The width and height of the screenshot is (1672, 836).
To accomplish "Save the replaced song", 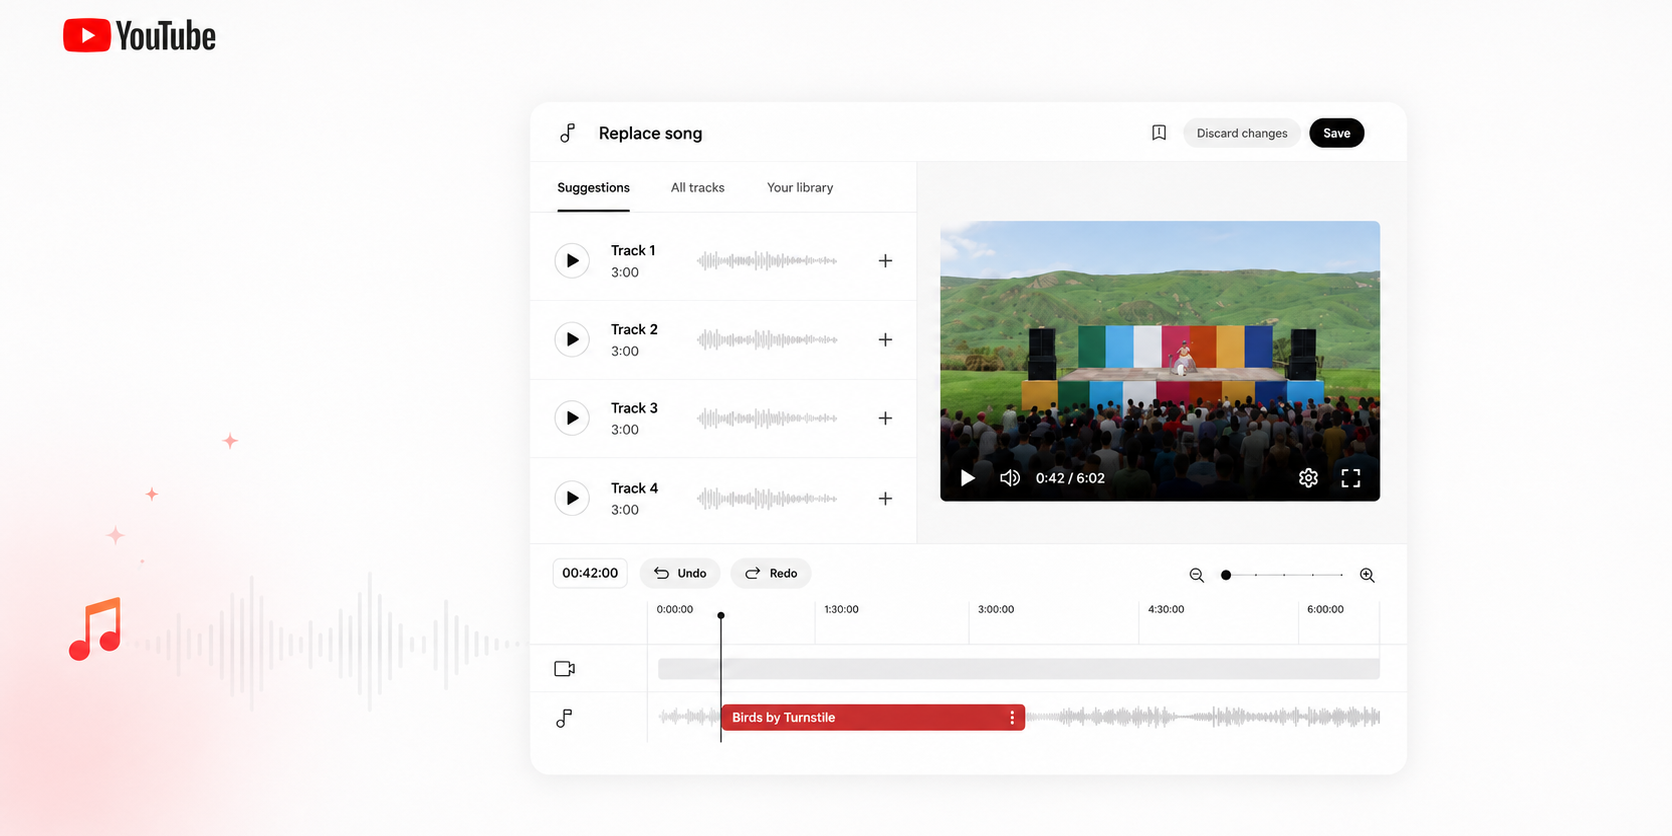I will coord(1337,133).
